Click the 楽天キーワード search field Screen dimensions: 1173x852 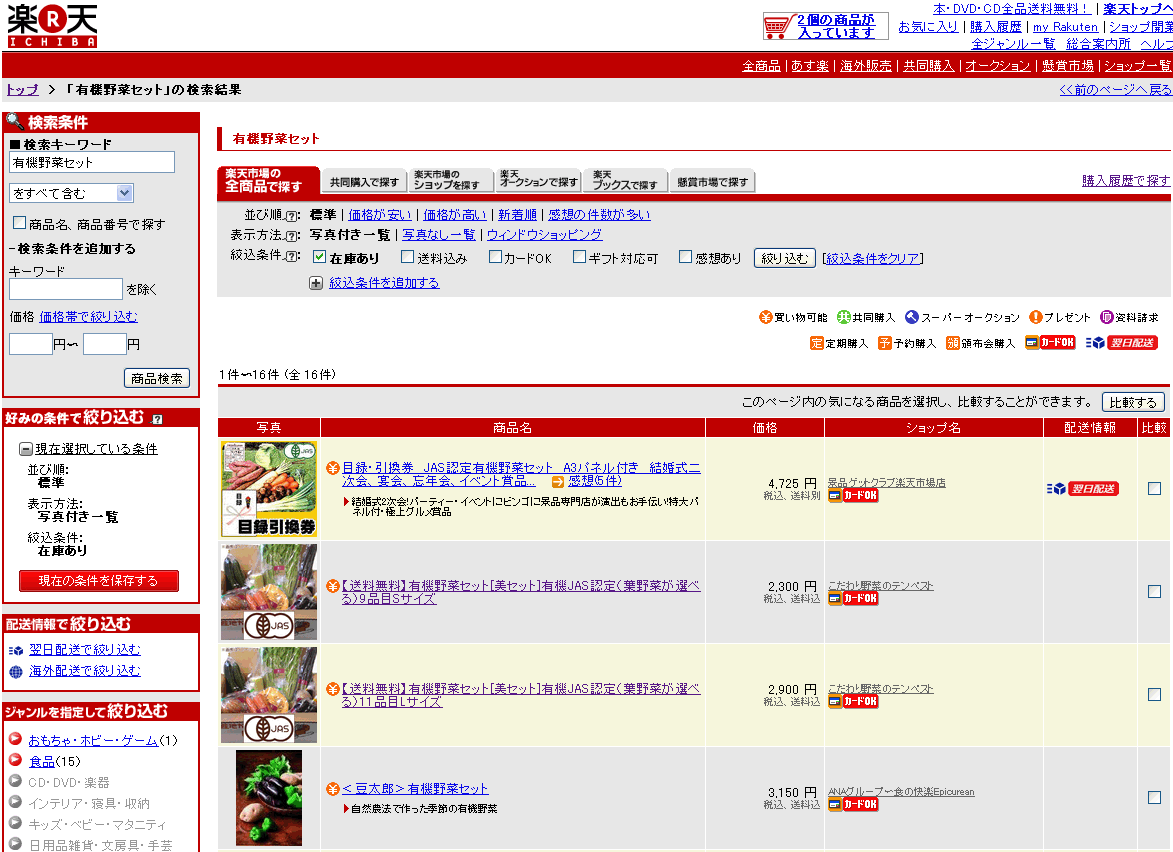(x=92, y=162)
